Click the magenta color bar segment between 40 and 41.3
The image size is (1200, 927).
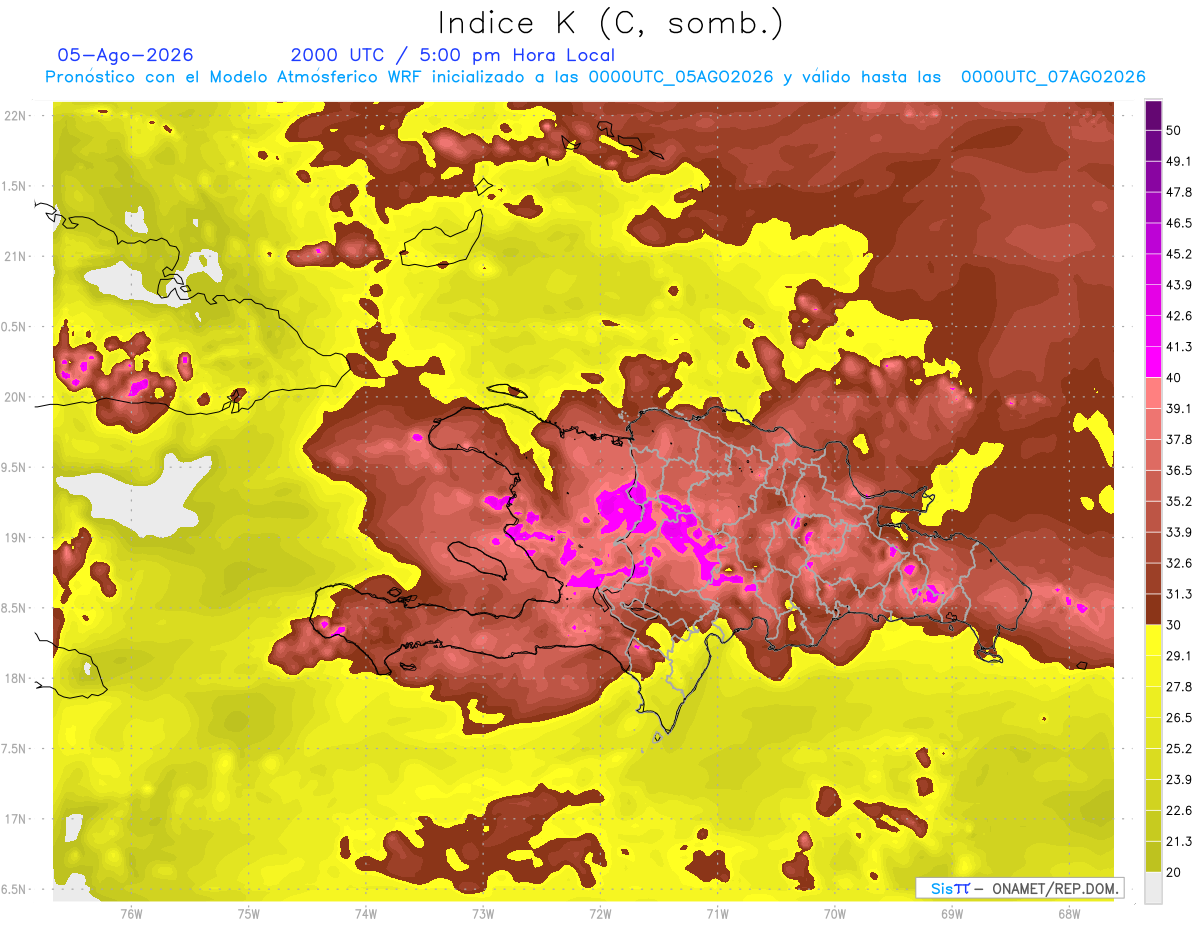coord(1153,361)
